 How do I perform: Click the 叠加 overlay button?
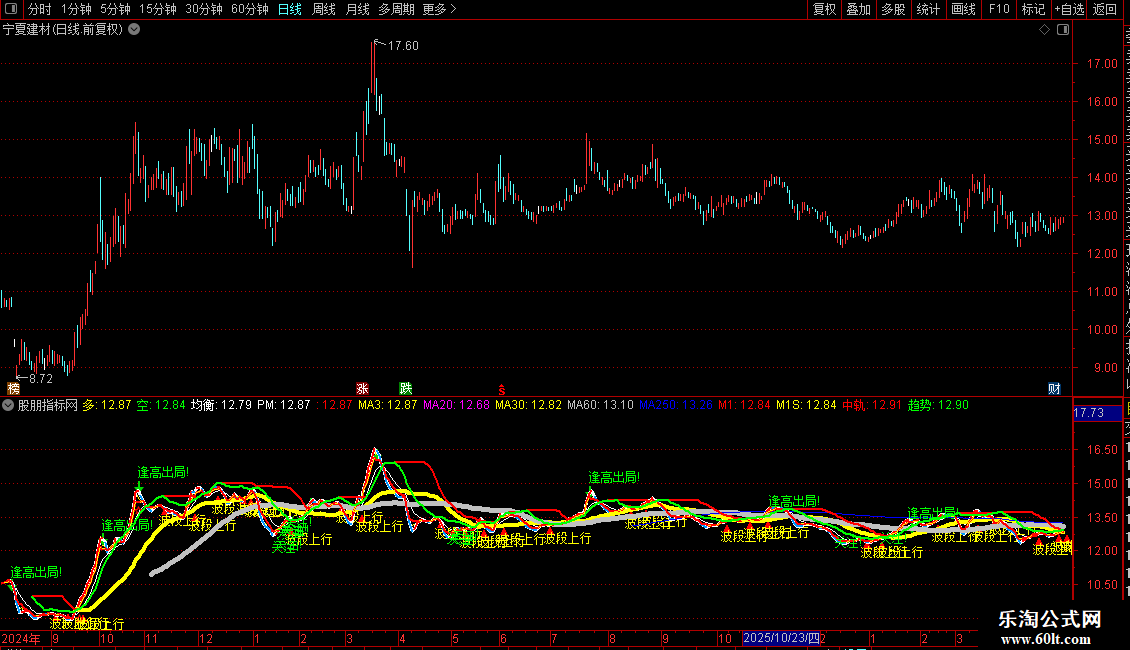point(858,9)
